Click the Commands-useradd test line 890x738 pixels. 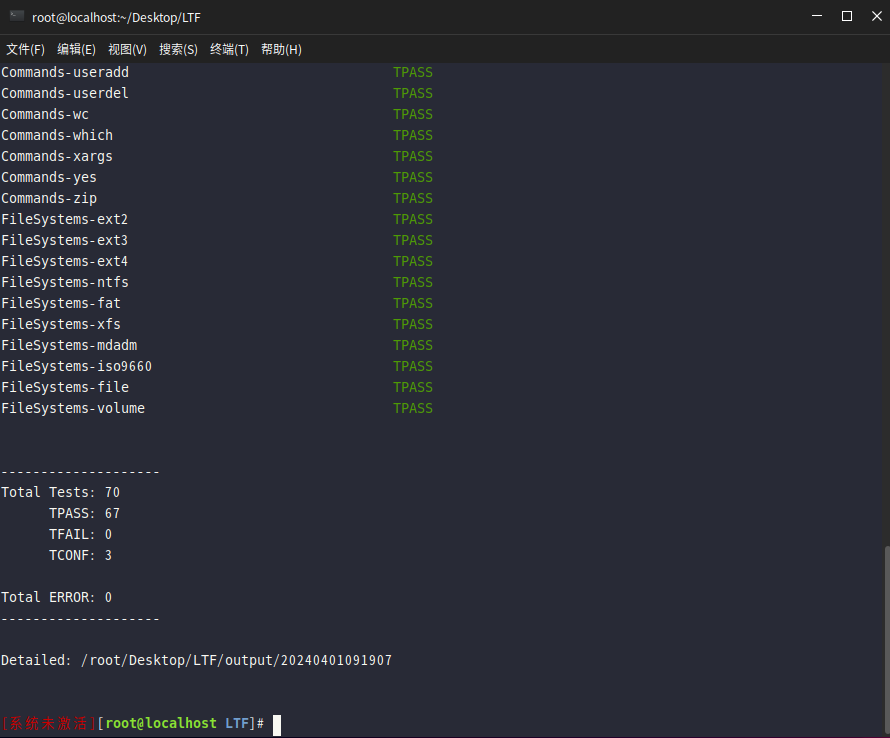(65, 73)
